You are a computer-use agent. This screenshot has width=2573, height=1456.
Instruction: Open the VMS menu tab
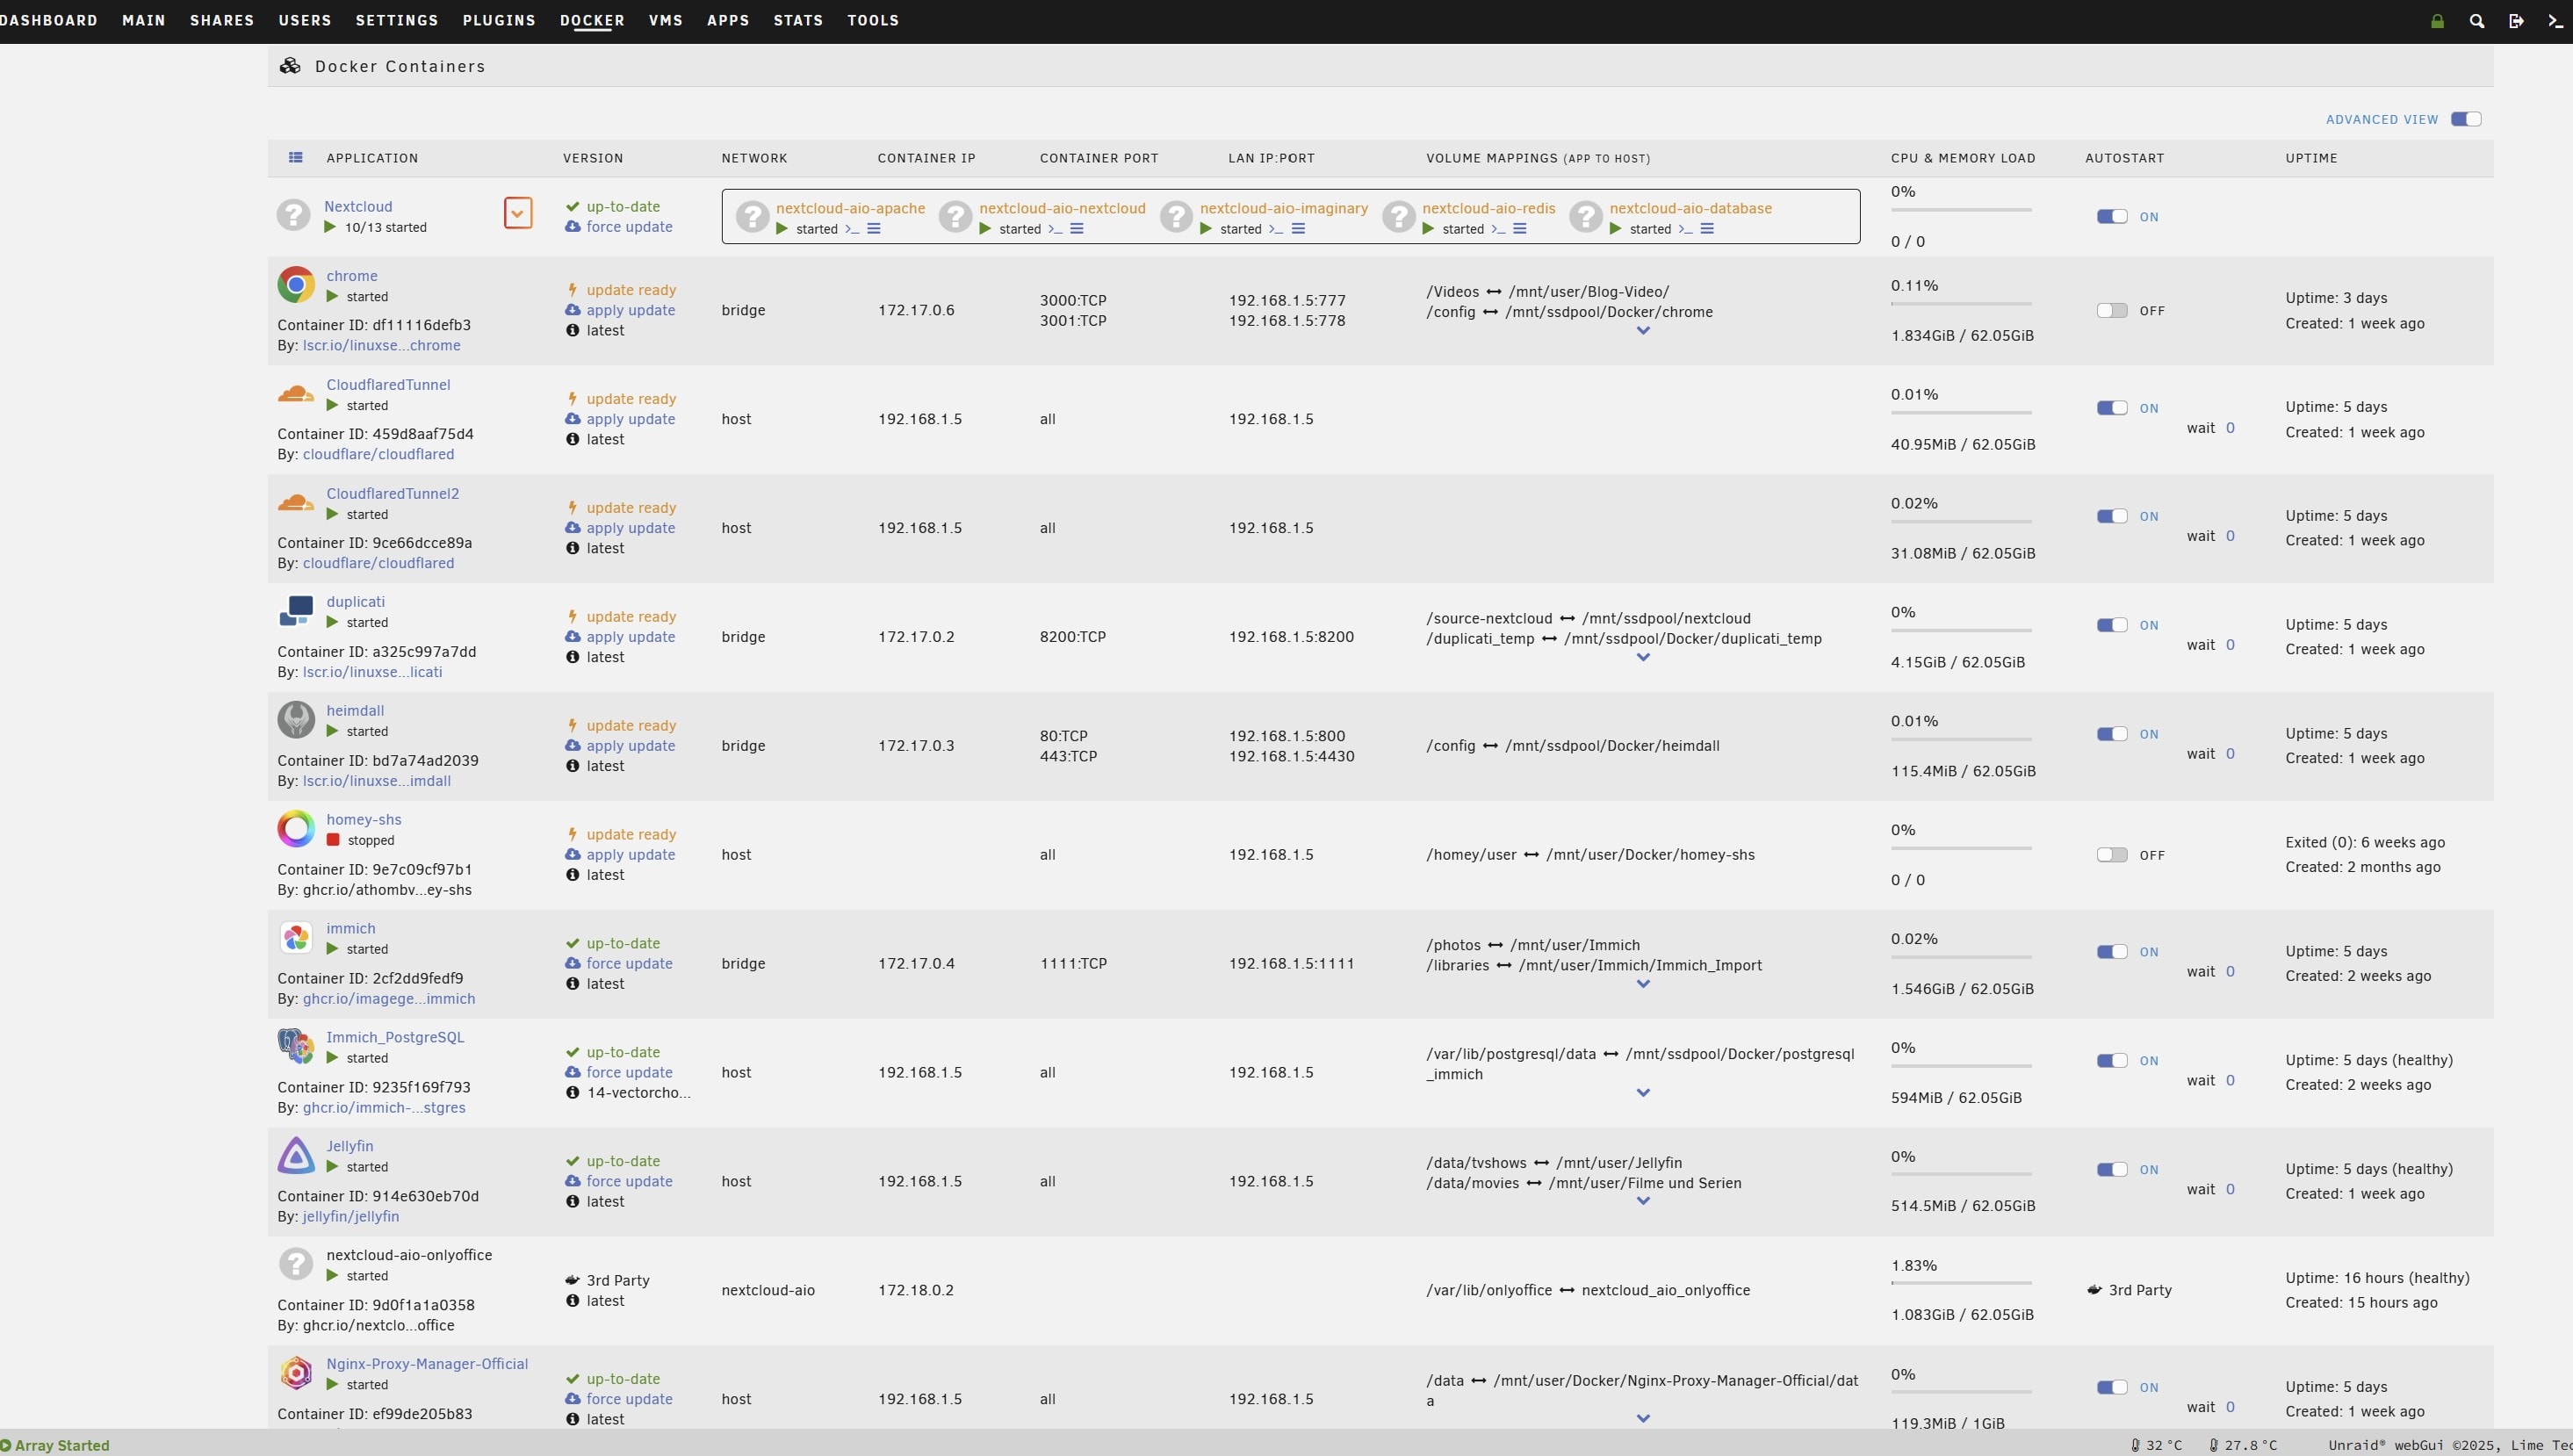(x=665, y=20)
